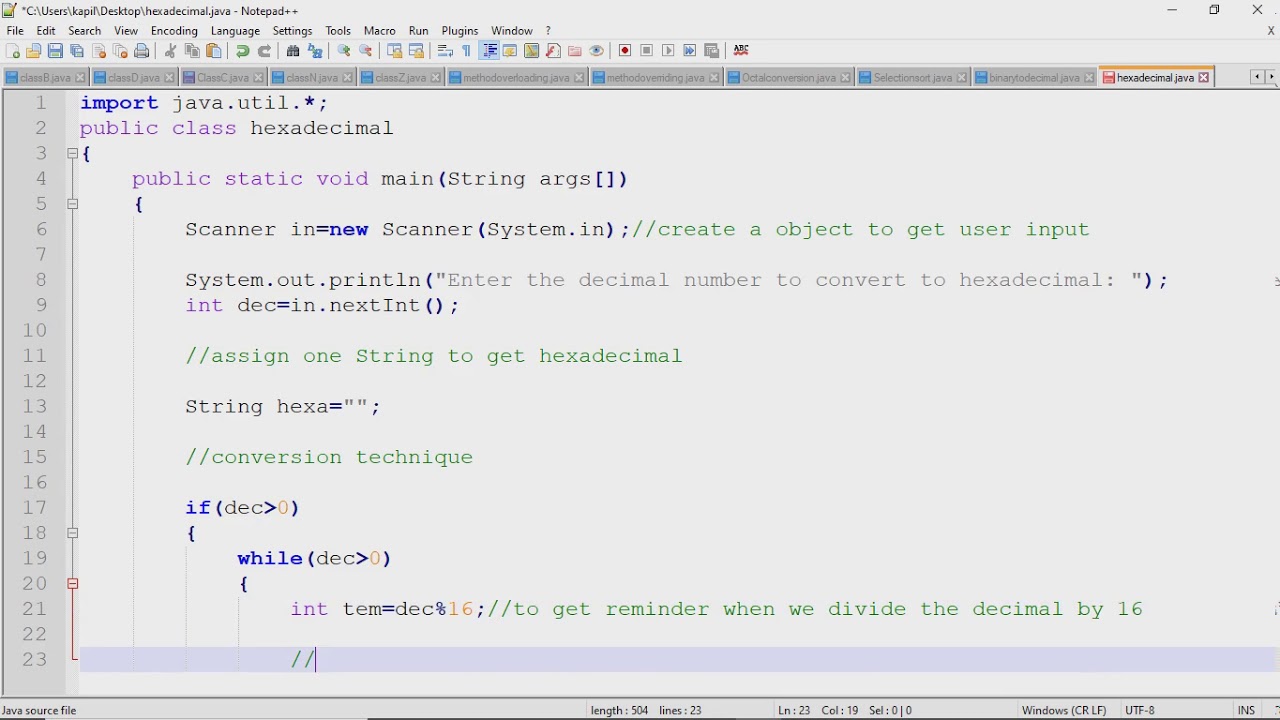Open the Edit menu

[x=46, y=31]
